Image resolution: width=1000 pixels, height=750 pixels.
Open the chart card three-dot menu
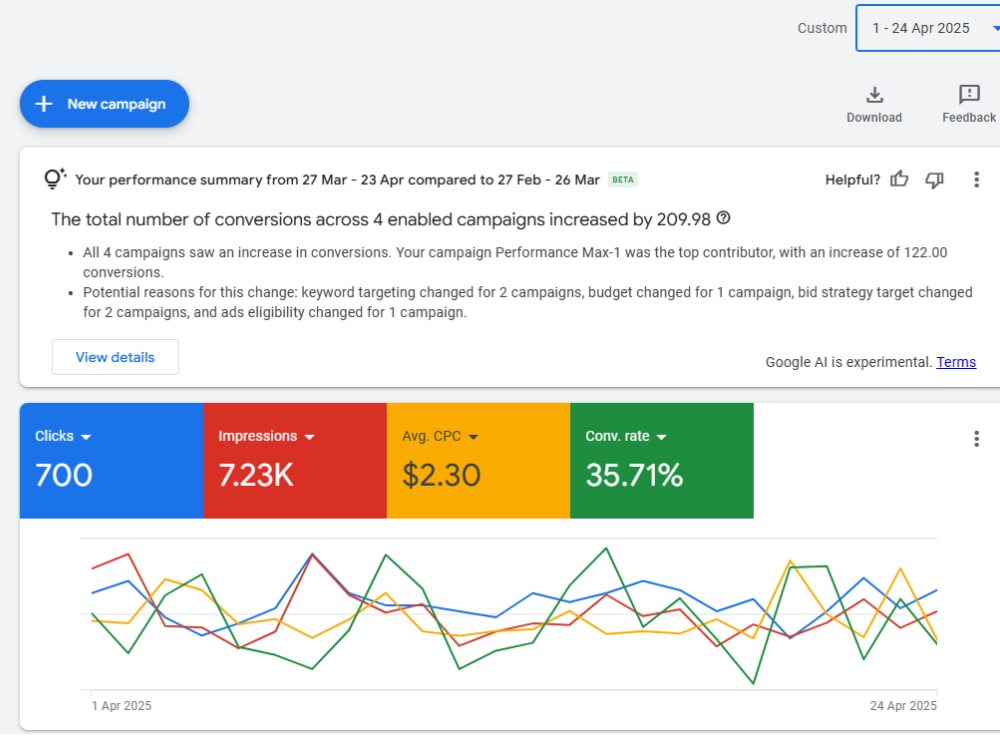point(976,439)
